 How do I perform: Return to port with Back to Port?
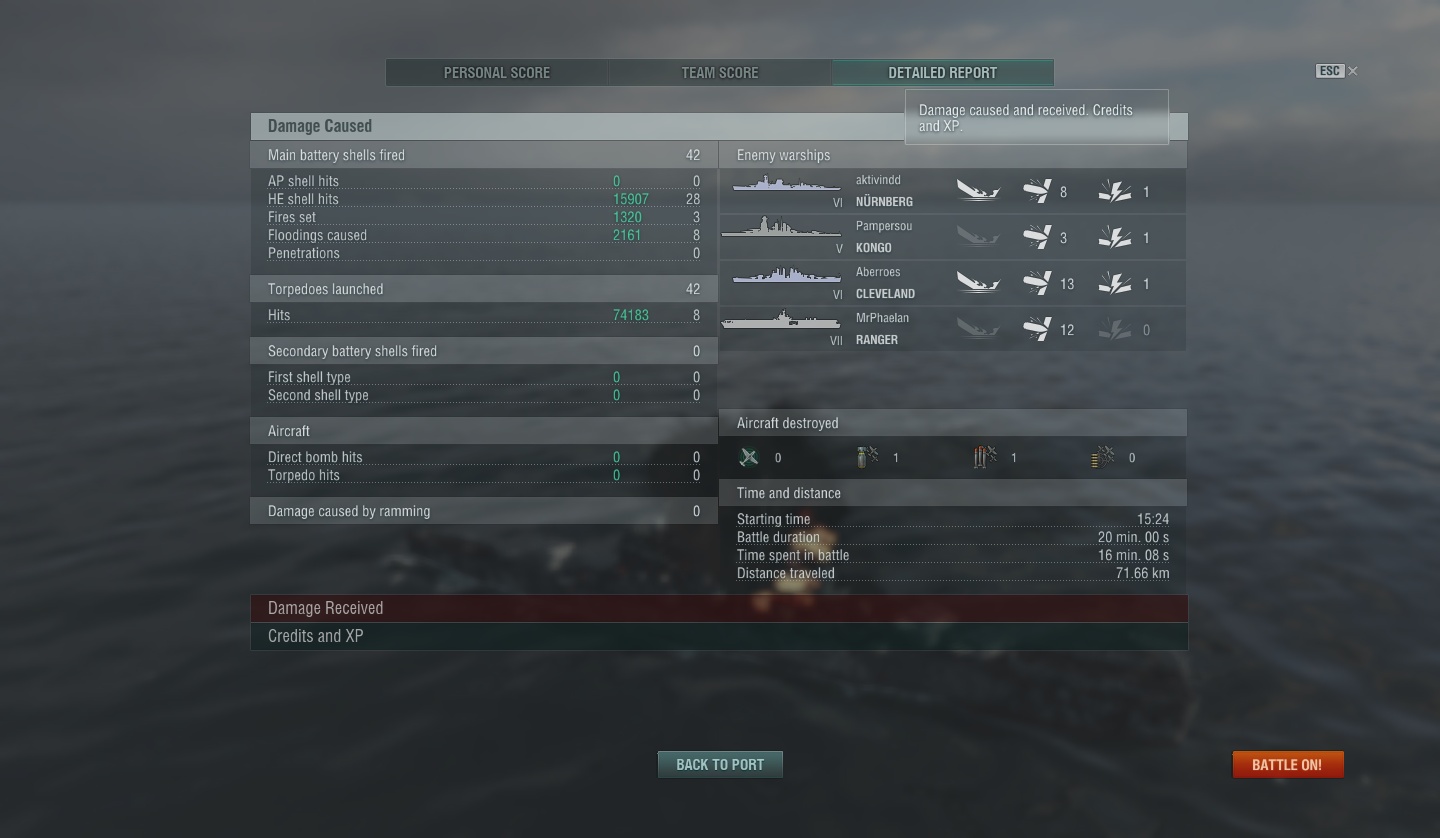click(720, 764)
